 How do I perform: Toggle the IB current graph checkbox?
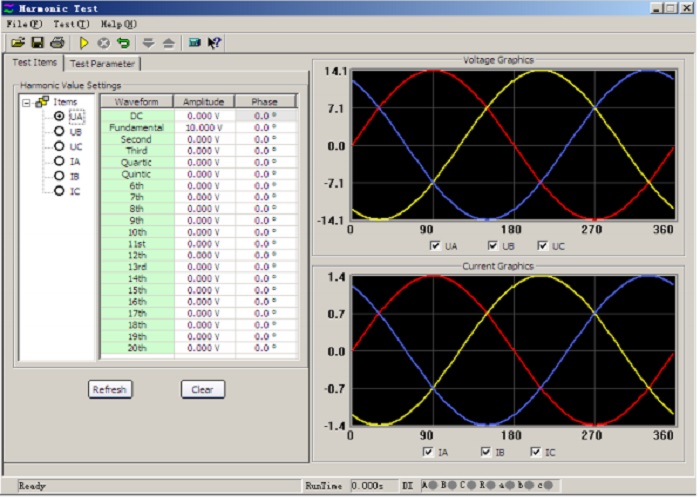486,452
